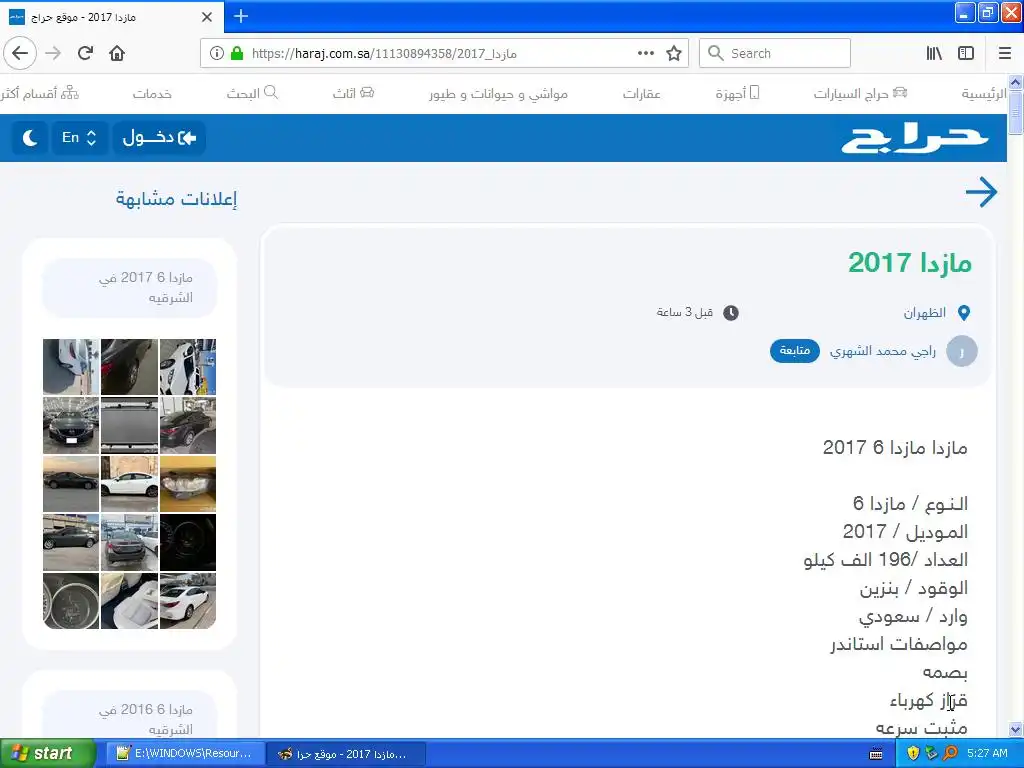1024x768 pixels.
Task: Click the URL address field
Action: (444, 54)
